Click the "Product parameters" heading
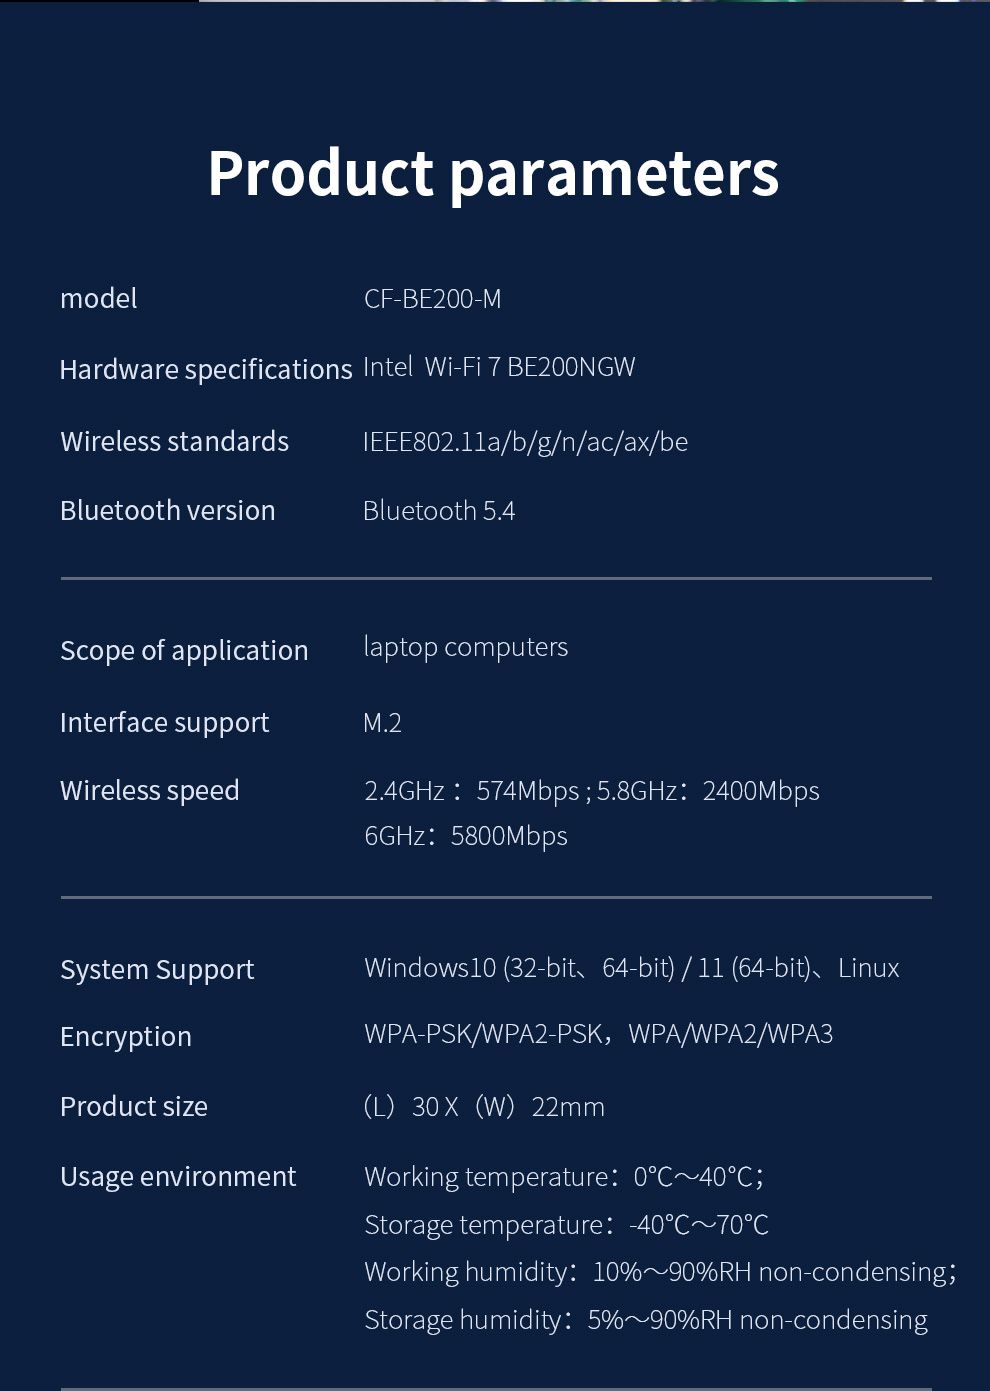Screen dimensions: 990x1391 tap(493, 173)
